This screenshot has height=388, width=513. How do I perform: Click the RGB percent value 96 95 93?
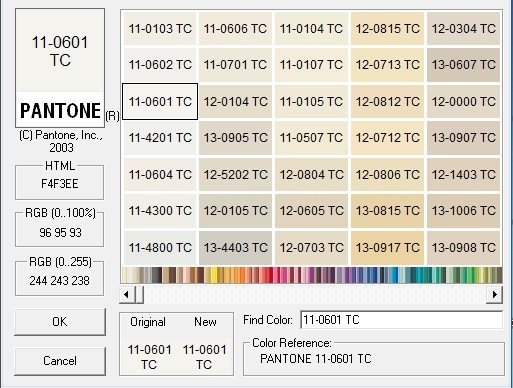(x=60, y=232)
